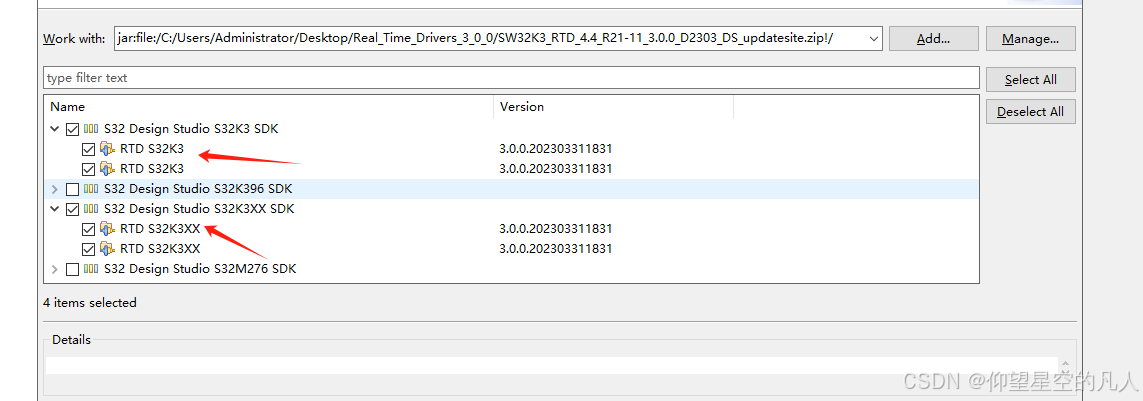Screen dimensions: 1143x401
Task: Click version 3.0.0.202303311831 of second RTD S32K3
Action: coord(555,169)
